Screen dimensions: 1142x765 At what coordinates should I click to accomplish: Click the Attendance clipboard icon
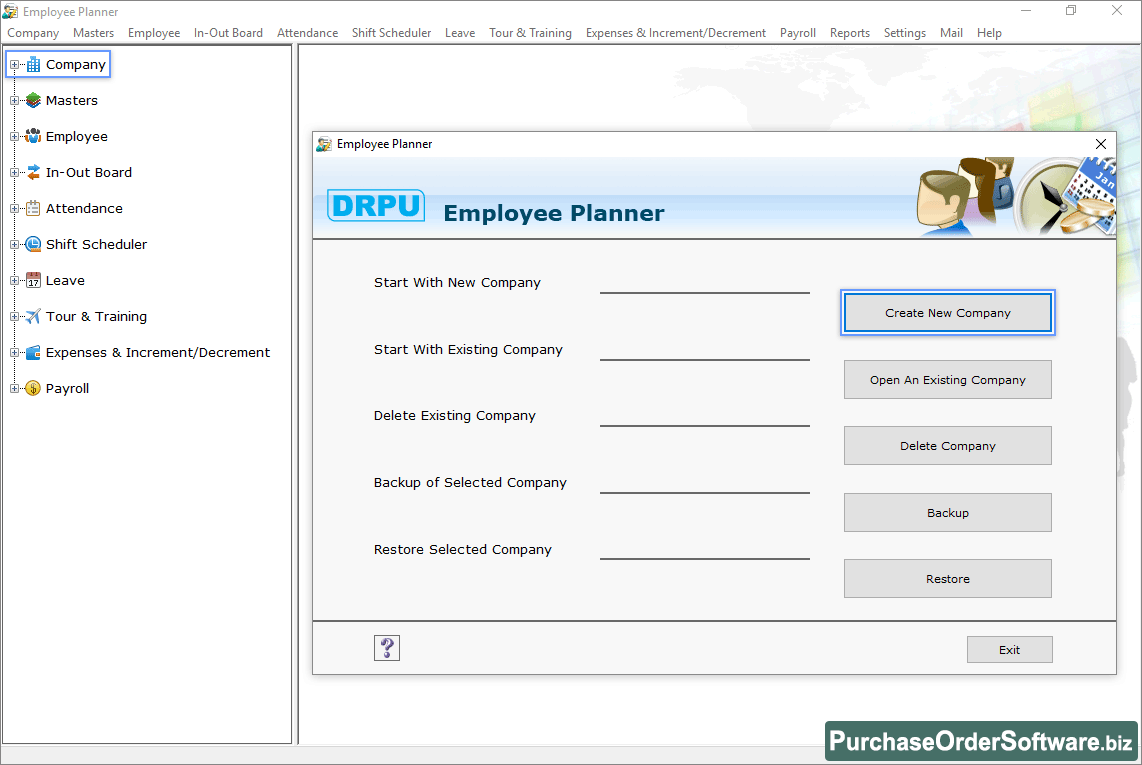point(34,208)
